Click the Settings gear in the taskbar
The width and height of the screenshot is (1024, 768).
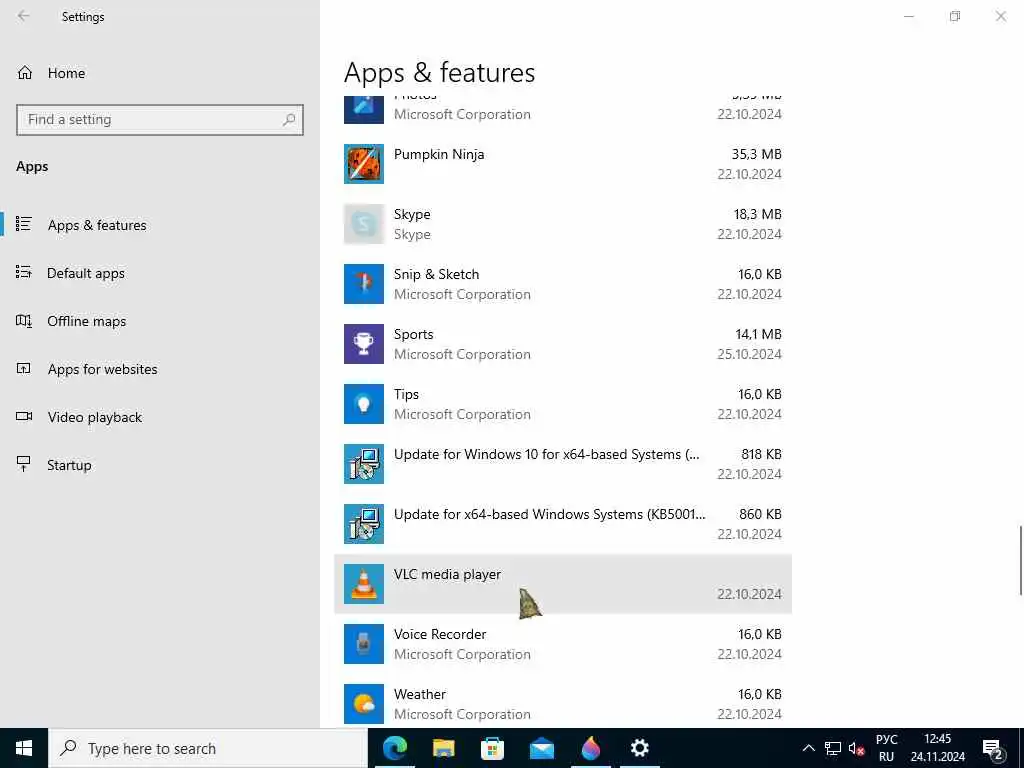pyautogui.click(x=639, y=748)
